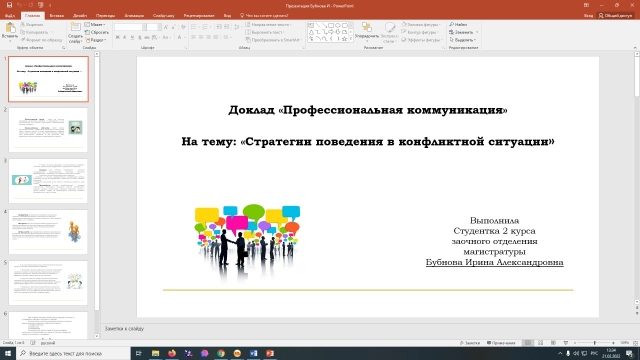Click Найти (Find)
The width and height of the screenshot is (640, 360).
458,24
